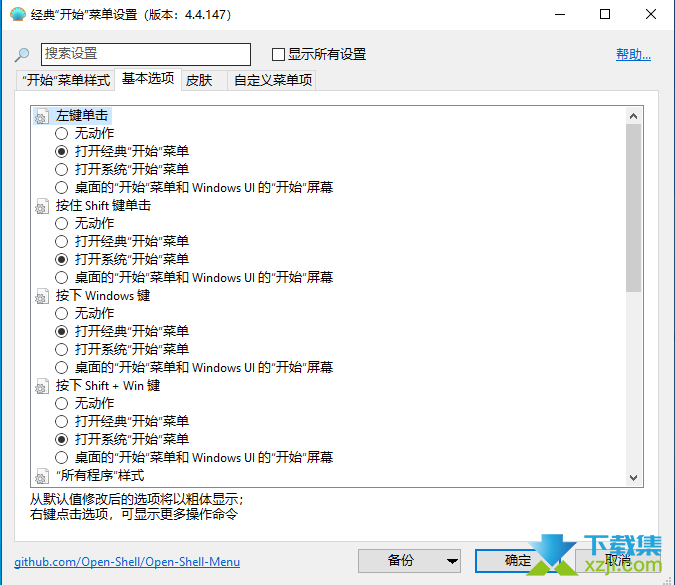Maximize the settings window
Image resolution: width=675 pixels, height=585 pixels.
click(605, 14)
